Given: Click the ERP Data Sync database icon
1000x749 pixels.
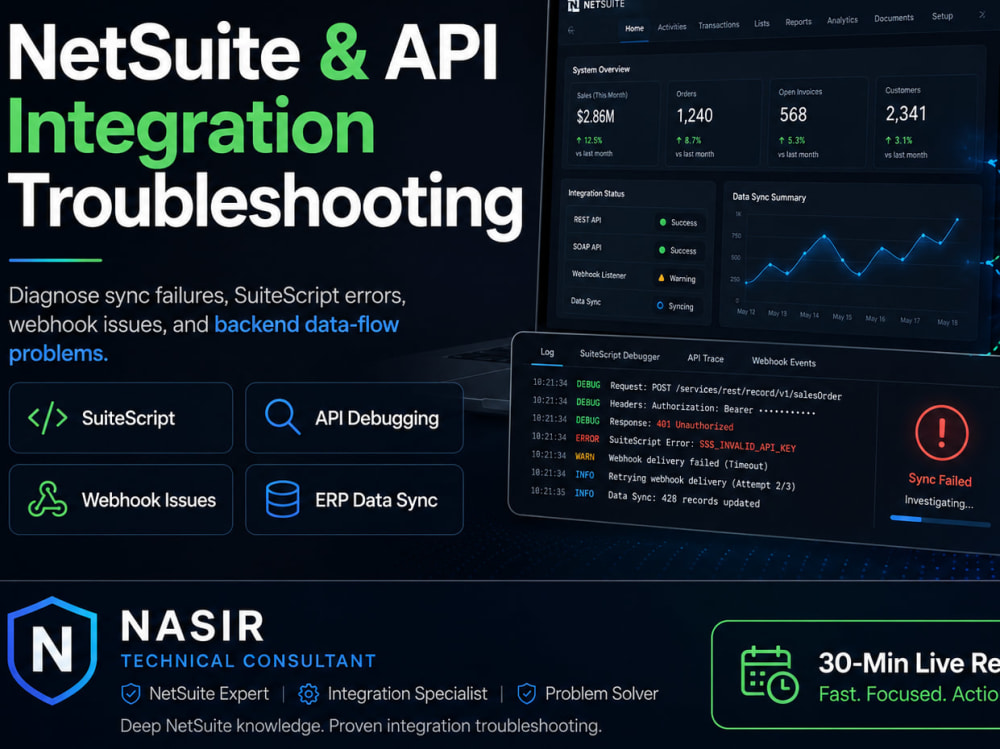Looking at the screenshot, I should (x=282, y=499).
